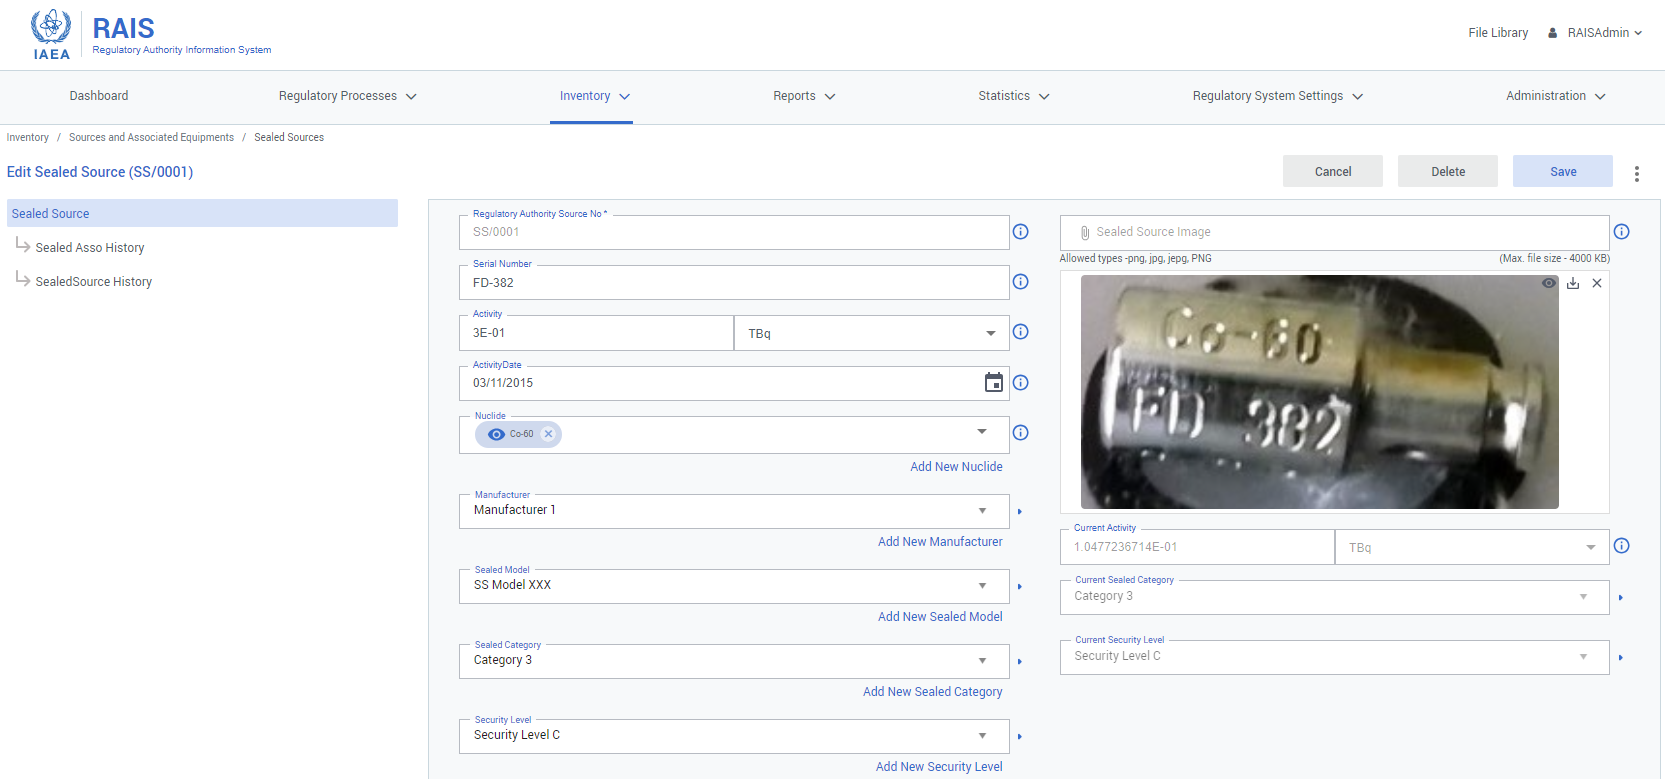This screenshot has width=1665, height=779.
Task: Click the Co-60 source photo thumbnail
Action: click(1320, 392)
